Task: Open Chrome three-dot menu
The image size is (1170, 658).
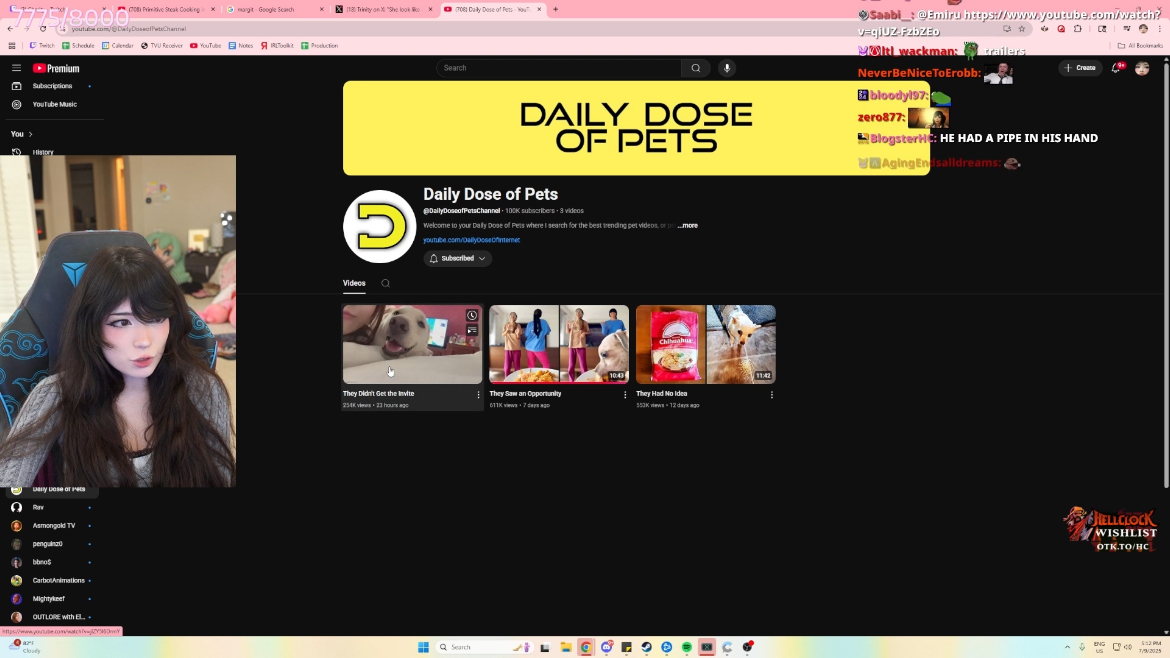Action: point(1160,29)
